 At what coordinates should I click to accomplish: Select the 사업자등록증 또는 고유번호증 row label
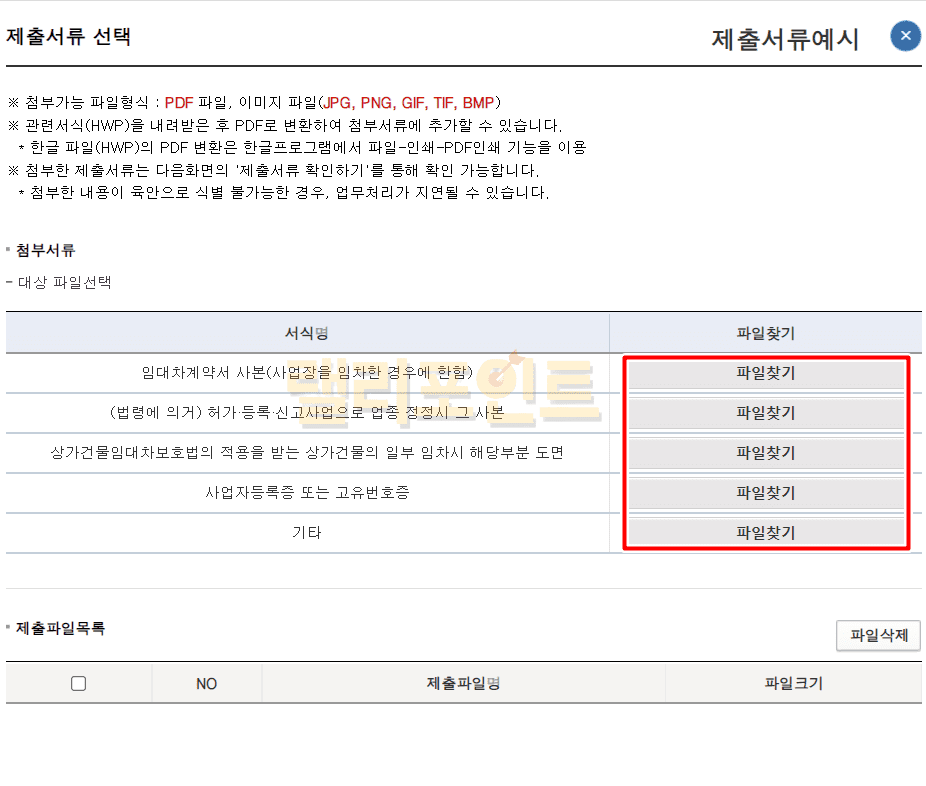[x=307, y=493]
